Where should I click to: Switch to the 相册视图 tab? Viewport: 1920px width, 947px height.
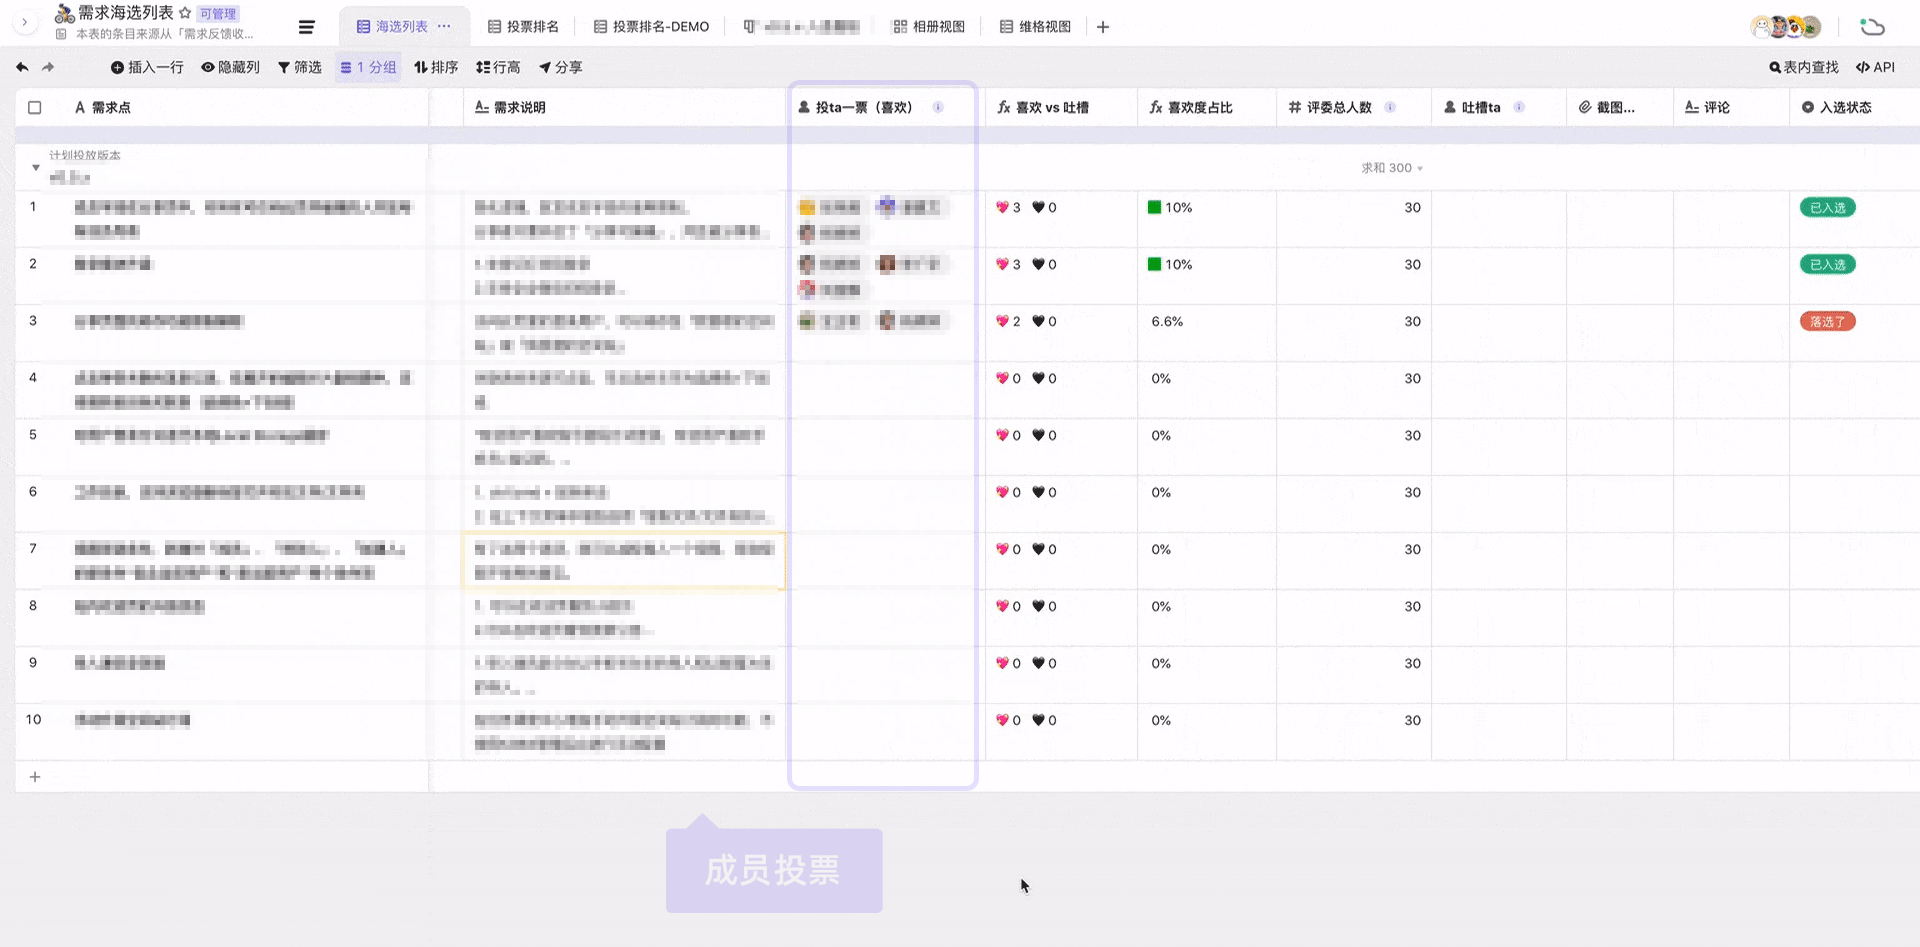click(929, 27)
